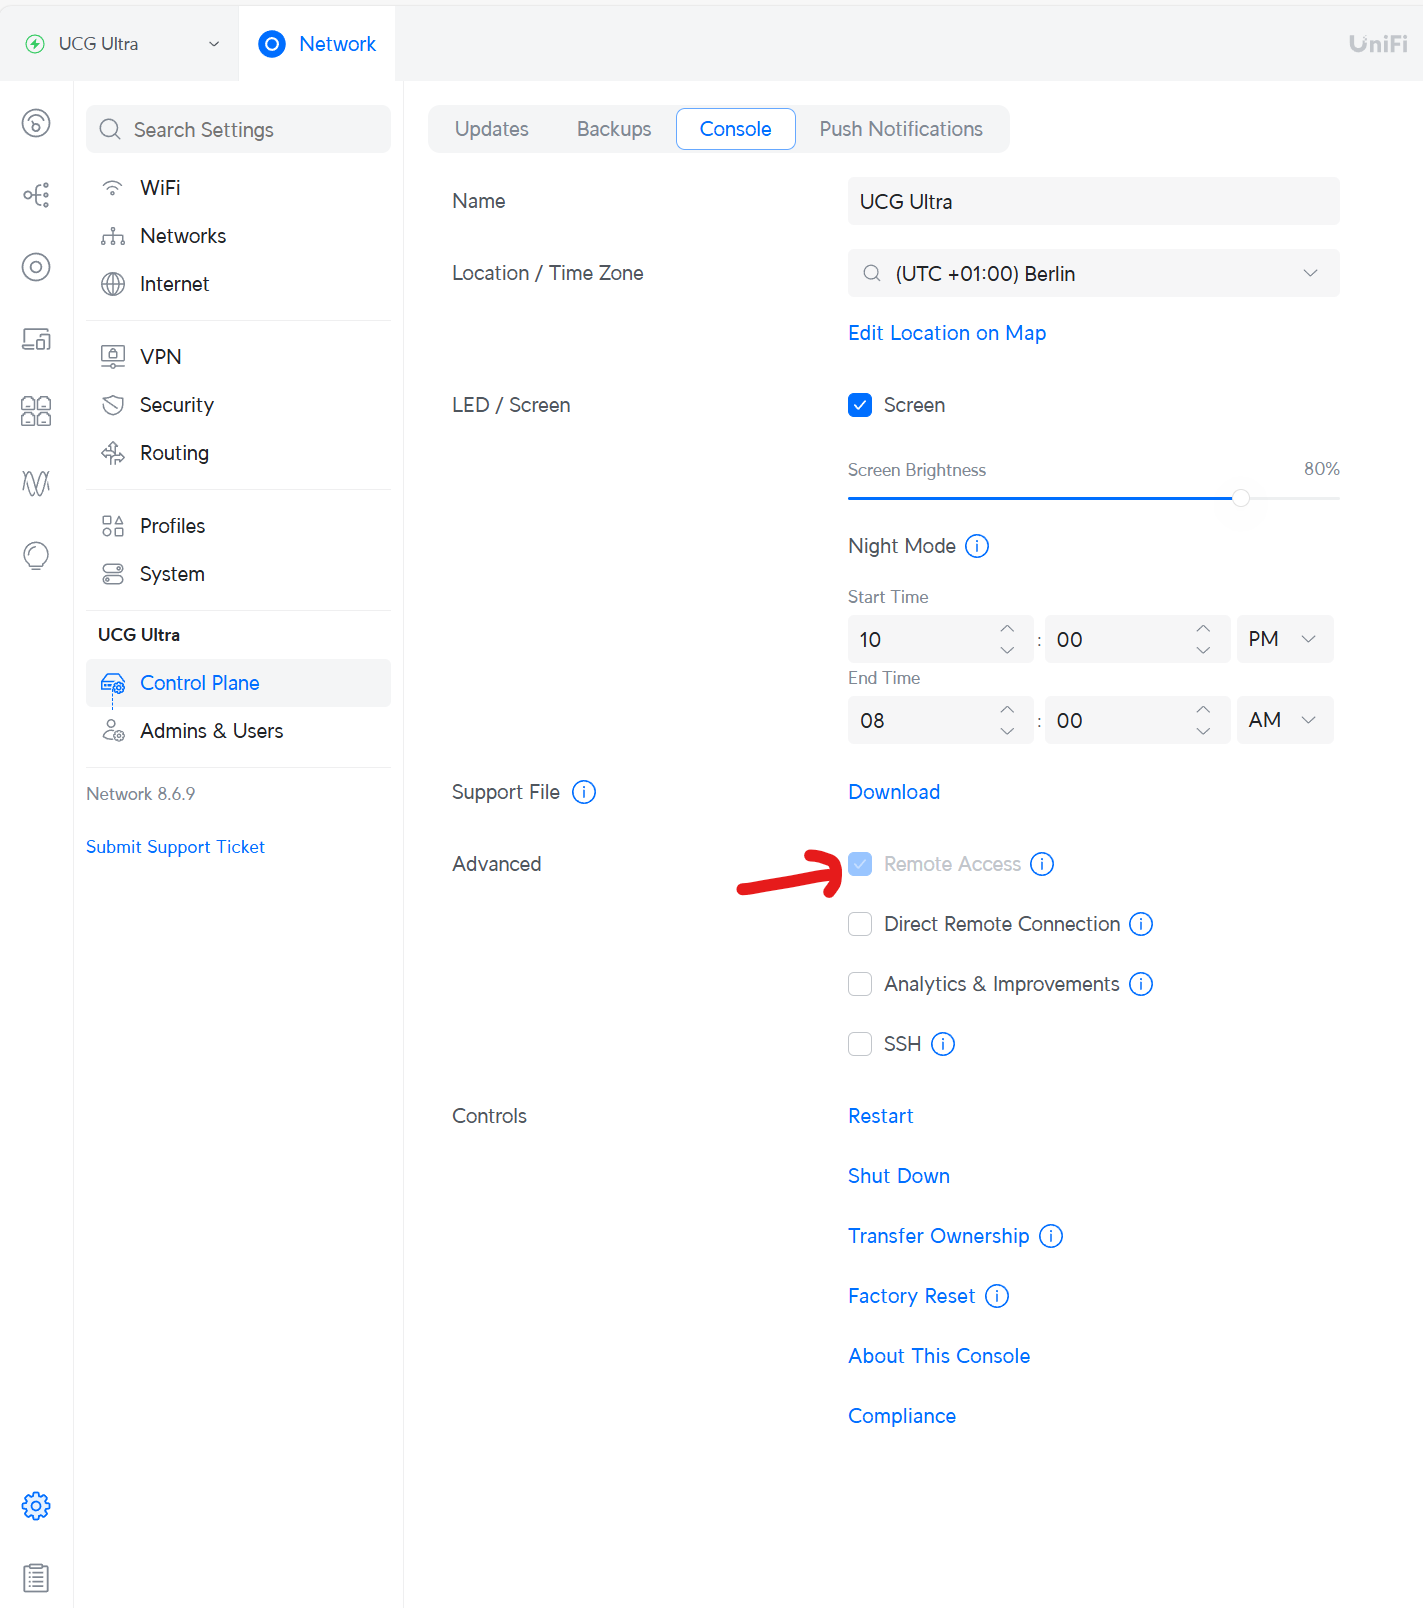
Task: Show Analytics & Improvements info icon
Action: 1141,984
